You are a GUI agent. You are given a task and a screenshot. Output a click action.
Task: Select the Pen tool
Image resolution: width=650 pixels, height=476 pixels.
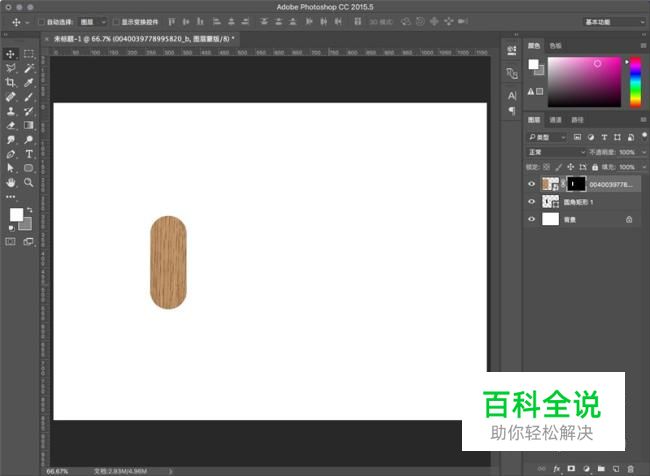coord(10,154)
